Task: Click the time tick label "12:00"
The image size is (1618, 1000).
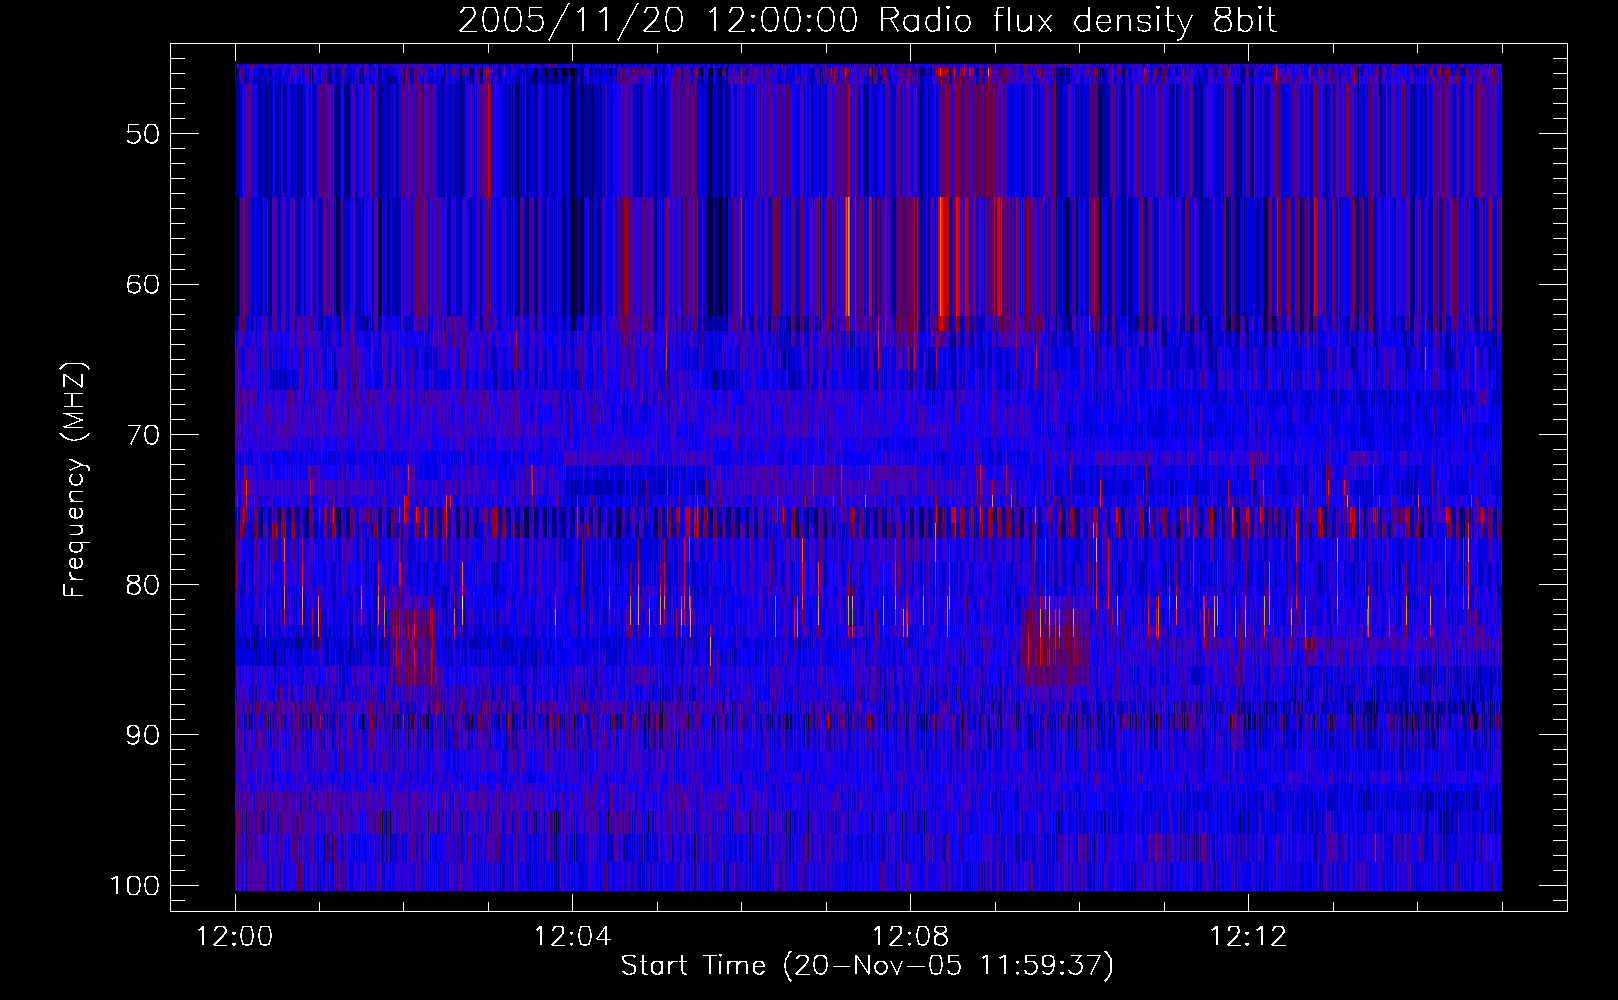Action: pyautogui.click(x=235, y=937)
